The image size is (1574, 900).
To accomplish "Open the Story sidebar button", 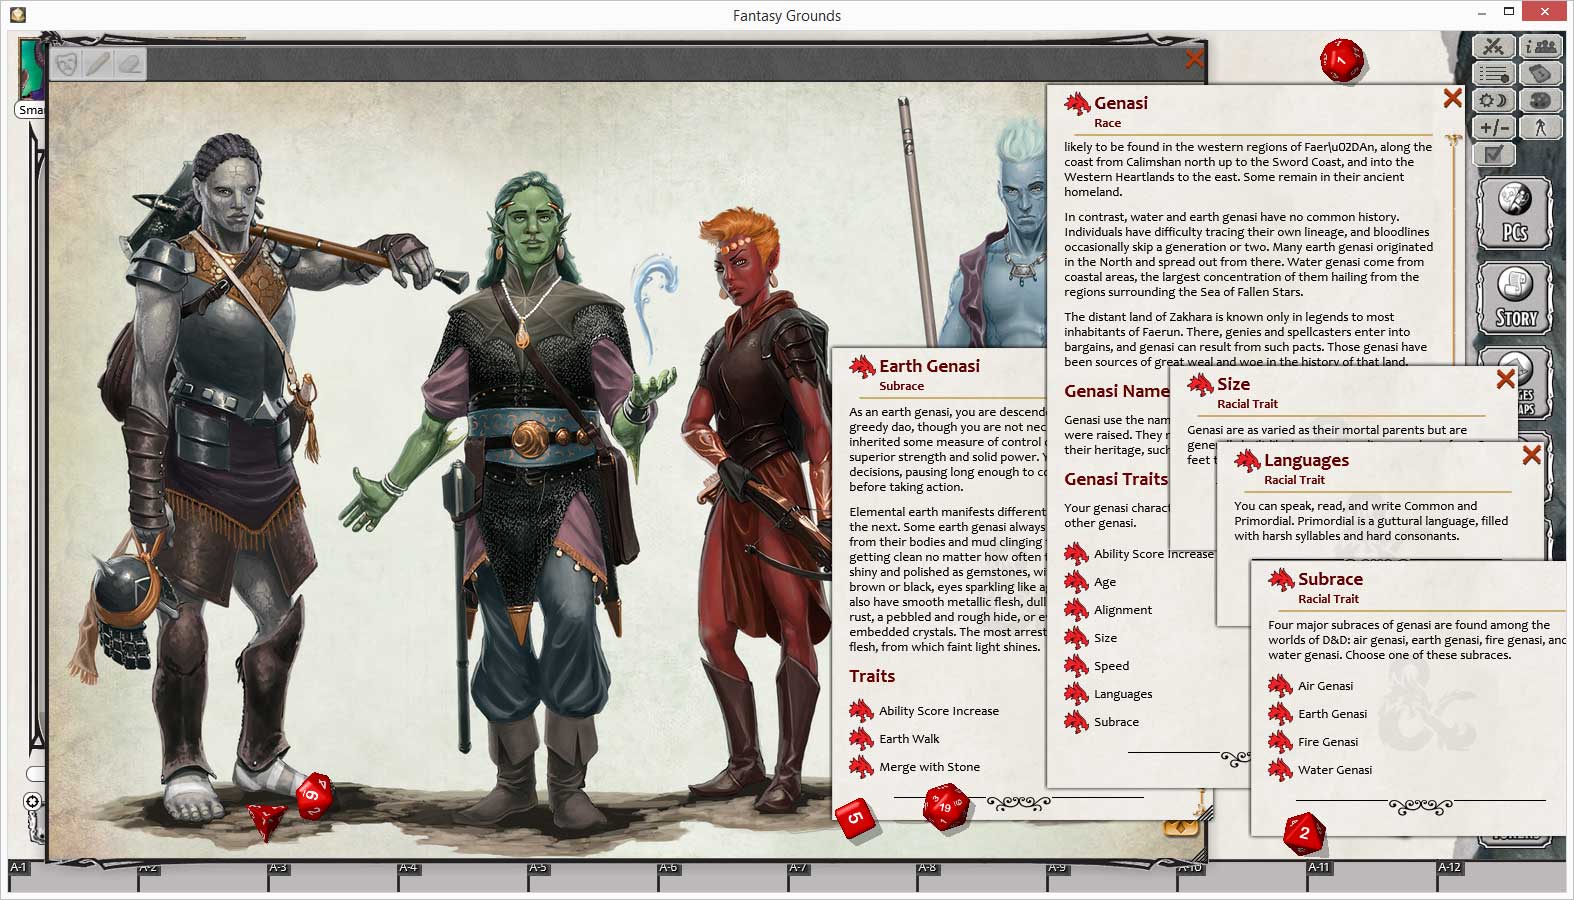I will click(1514, 298).
